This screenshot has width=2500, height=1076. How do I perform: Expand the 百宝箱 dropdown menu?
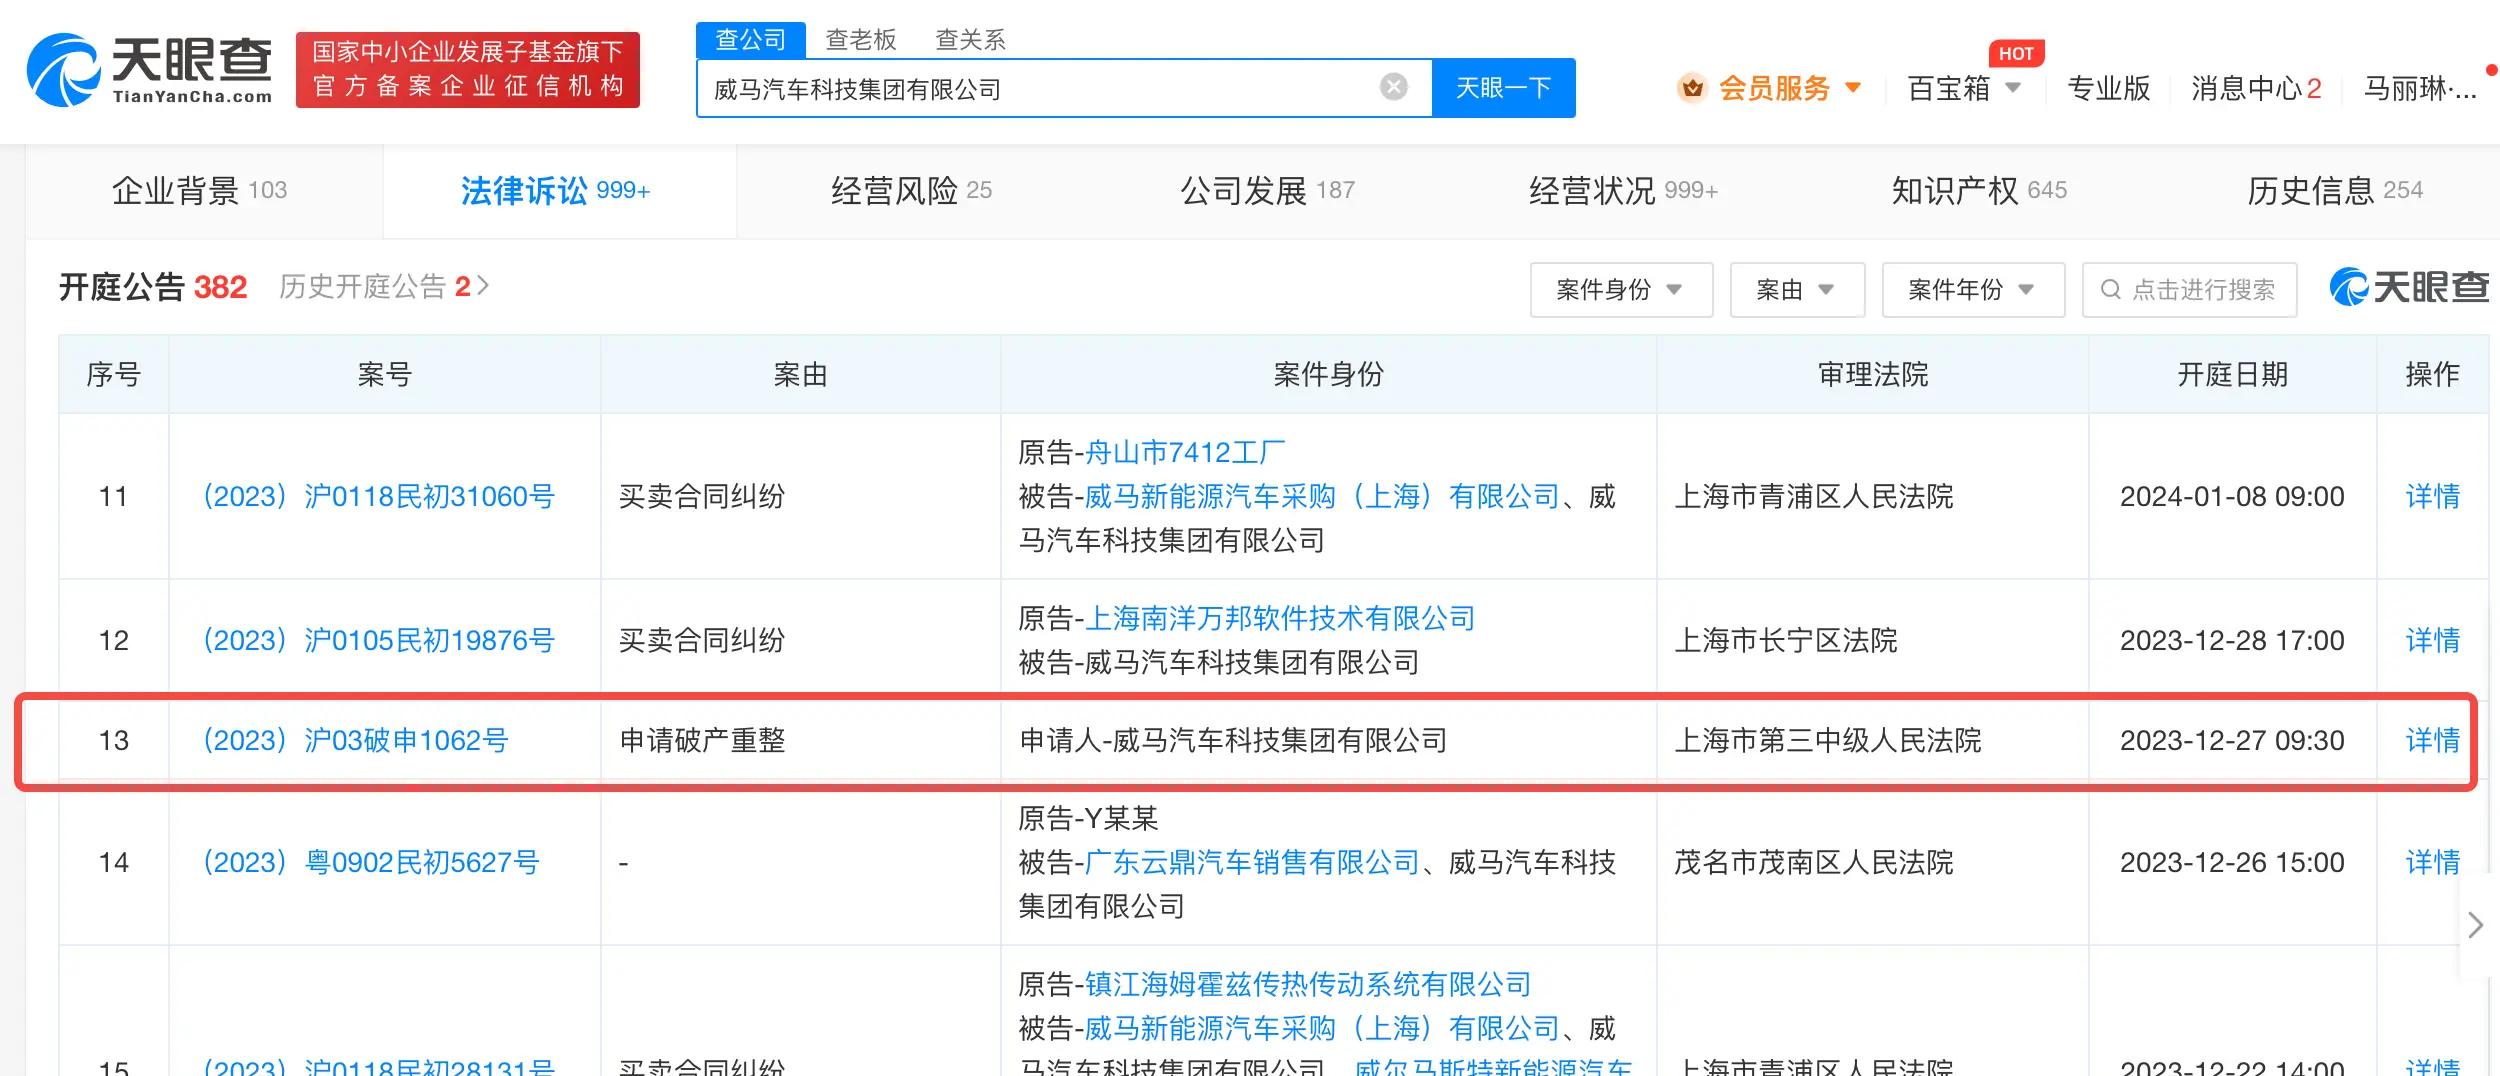click(2014, 88)
